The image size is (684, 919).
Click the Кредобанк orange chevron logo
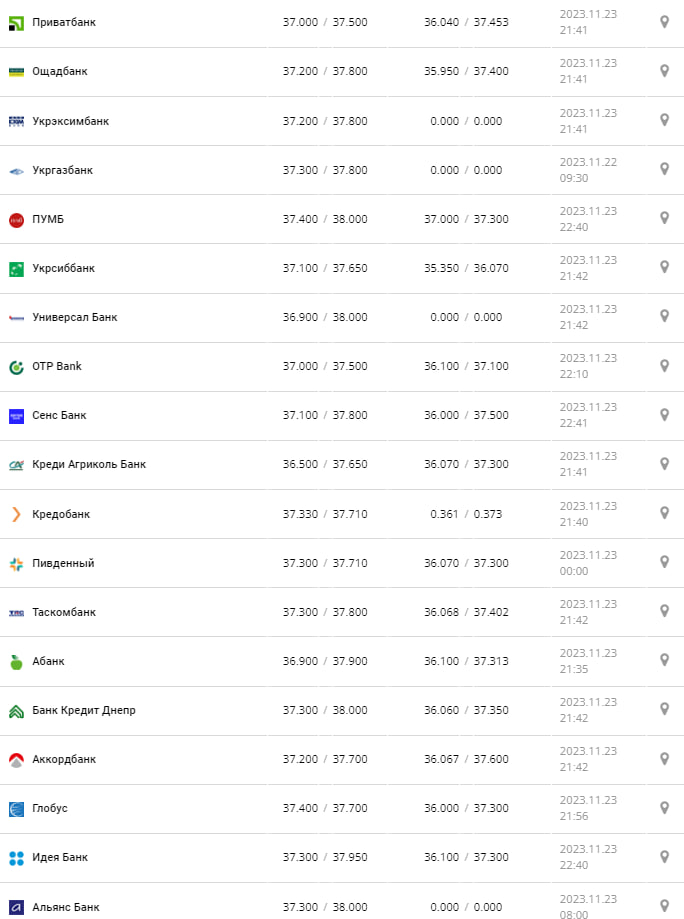tap(16, 514)
